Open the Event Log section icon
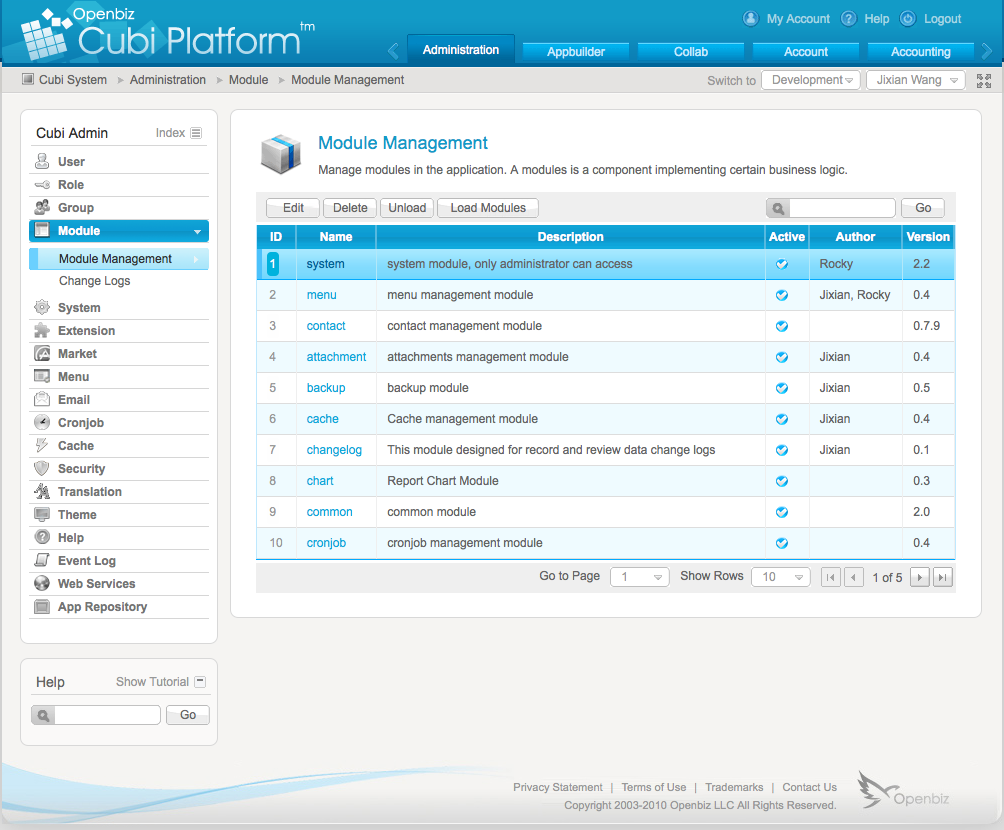This screenshot has width=1004, height=830. click(40, 560)
